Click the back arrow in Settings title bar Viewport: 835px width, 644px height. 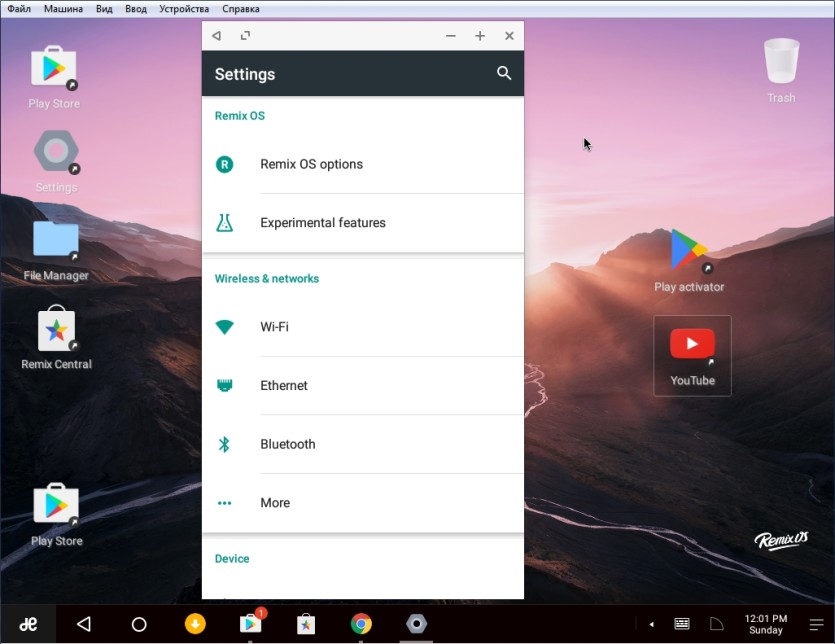(216, 36)
